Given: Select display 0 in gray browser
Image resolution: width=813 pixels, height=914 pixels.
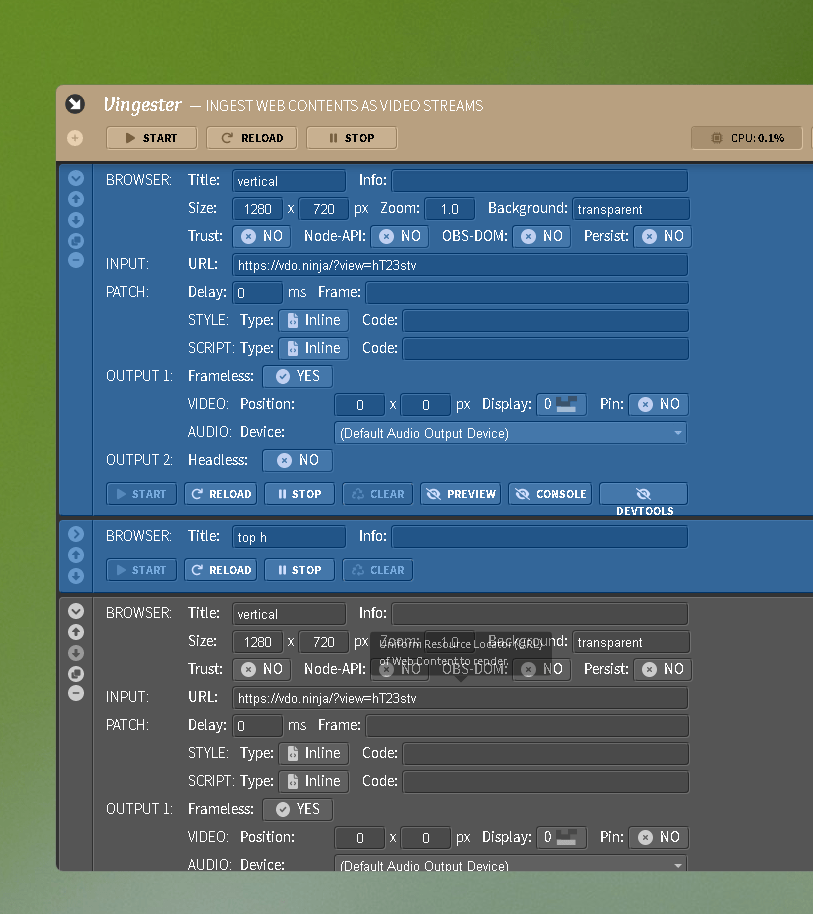Looking at the screenshot, I should tap(561, 837).
